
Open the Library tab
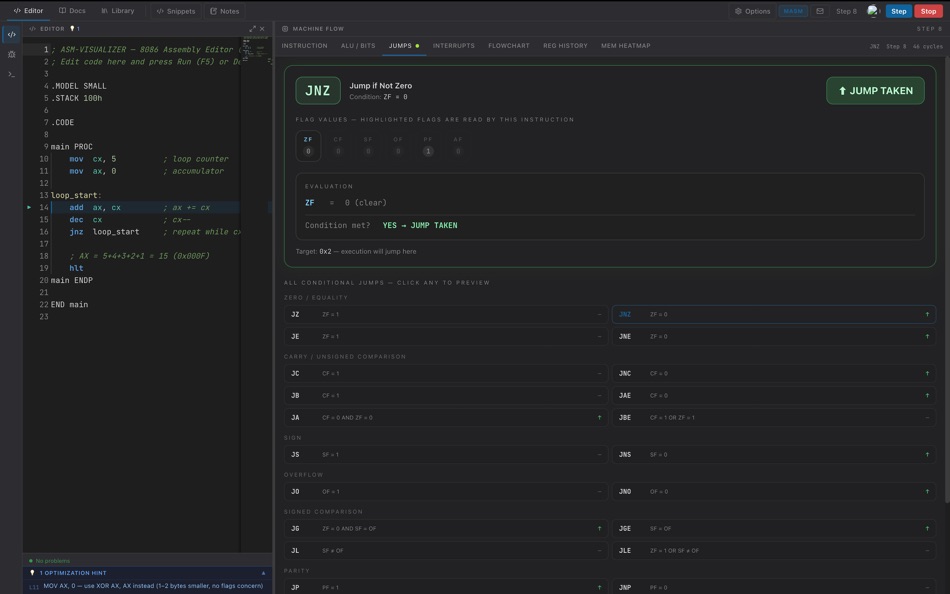[118, 11]
